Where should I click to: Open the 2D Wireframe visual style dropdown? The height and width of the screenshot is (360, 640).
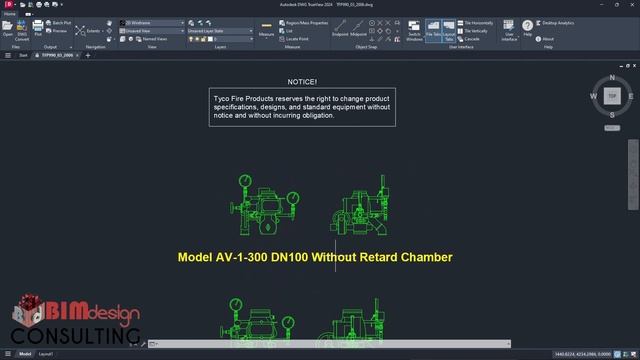(x=152, y=23)
